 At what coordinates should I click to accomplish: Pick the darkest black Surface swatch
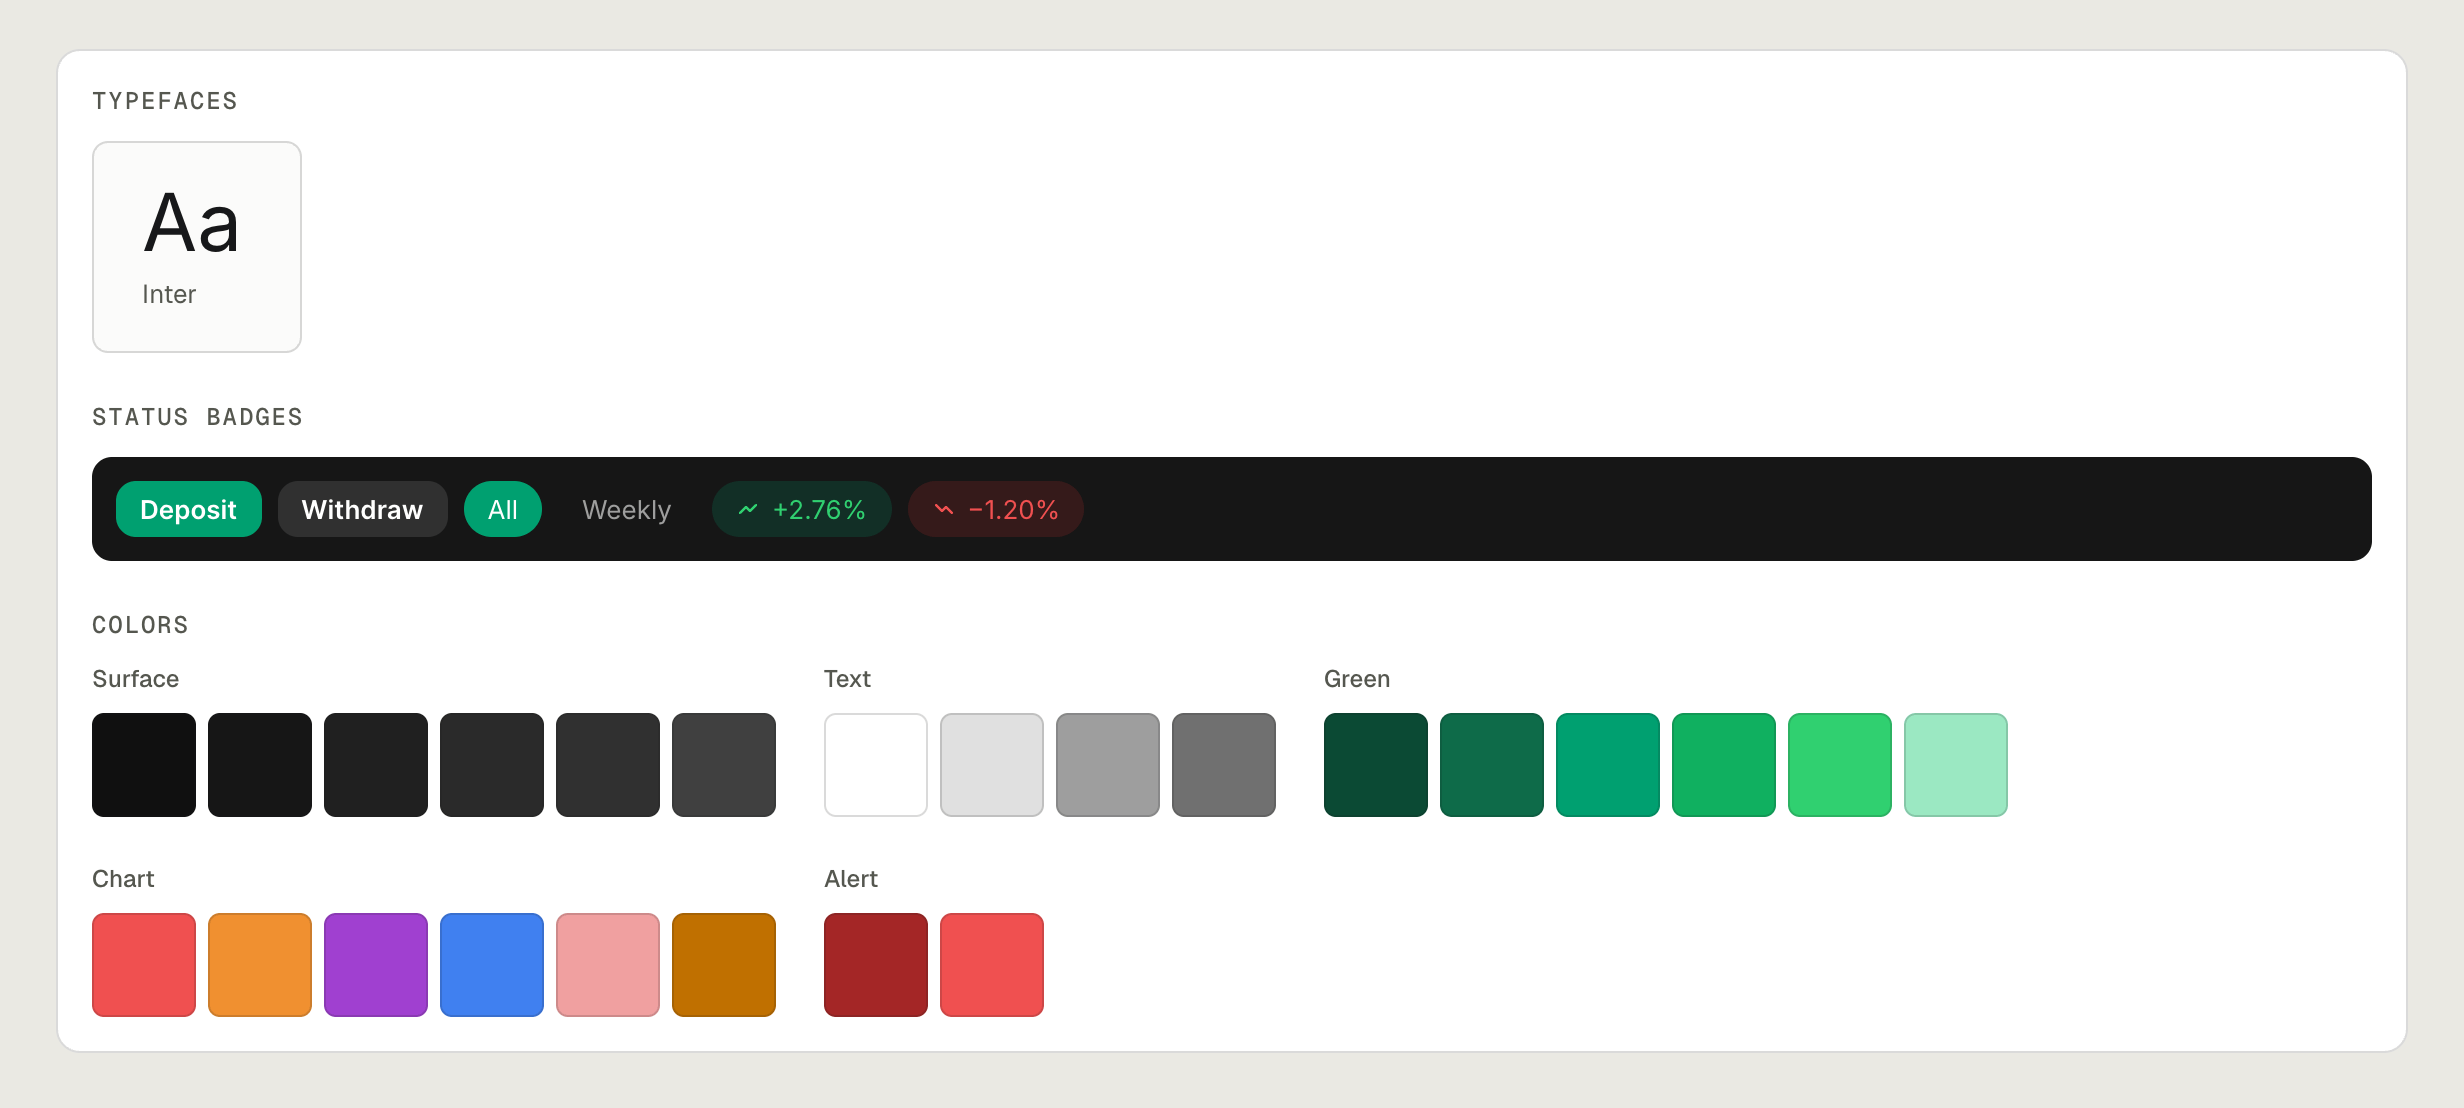coord(144,765)
